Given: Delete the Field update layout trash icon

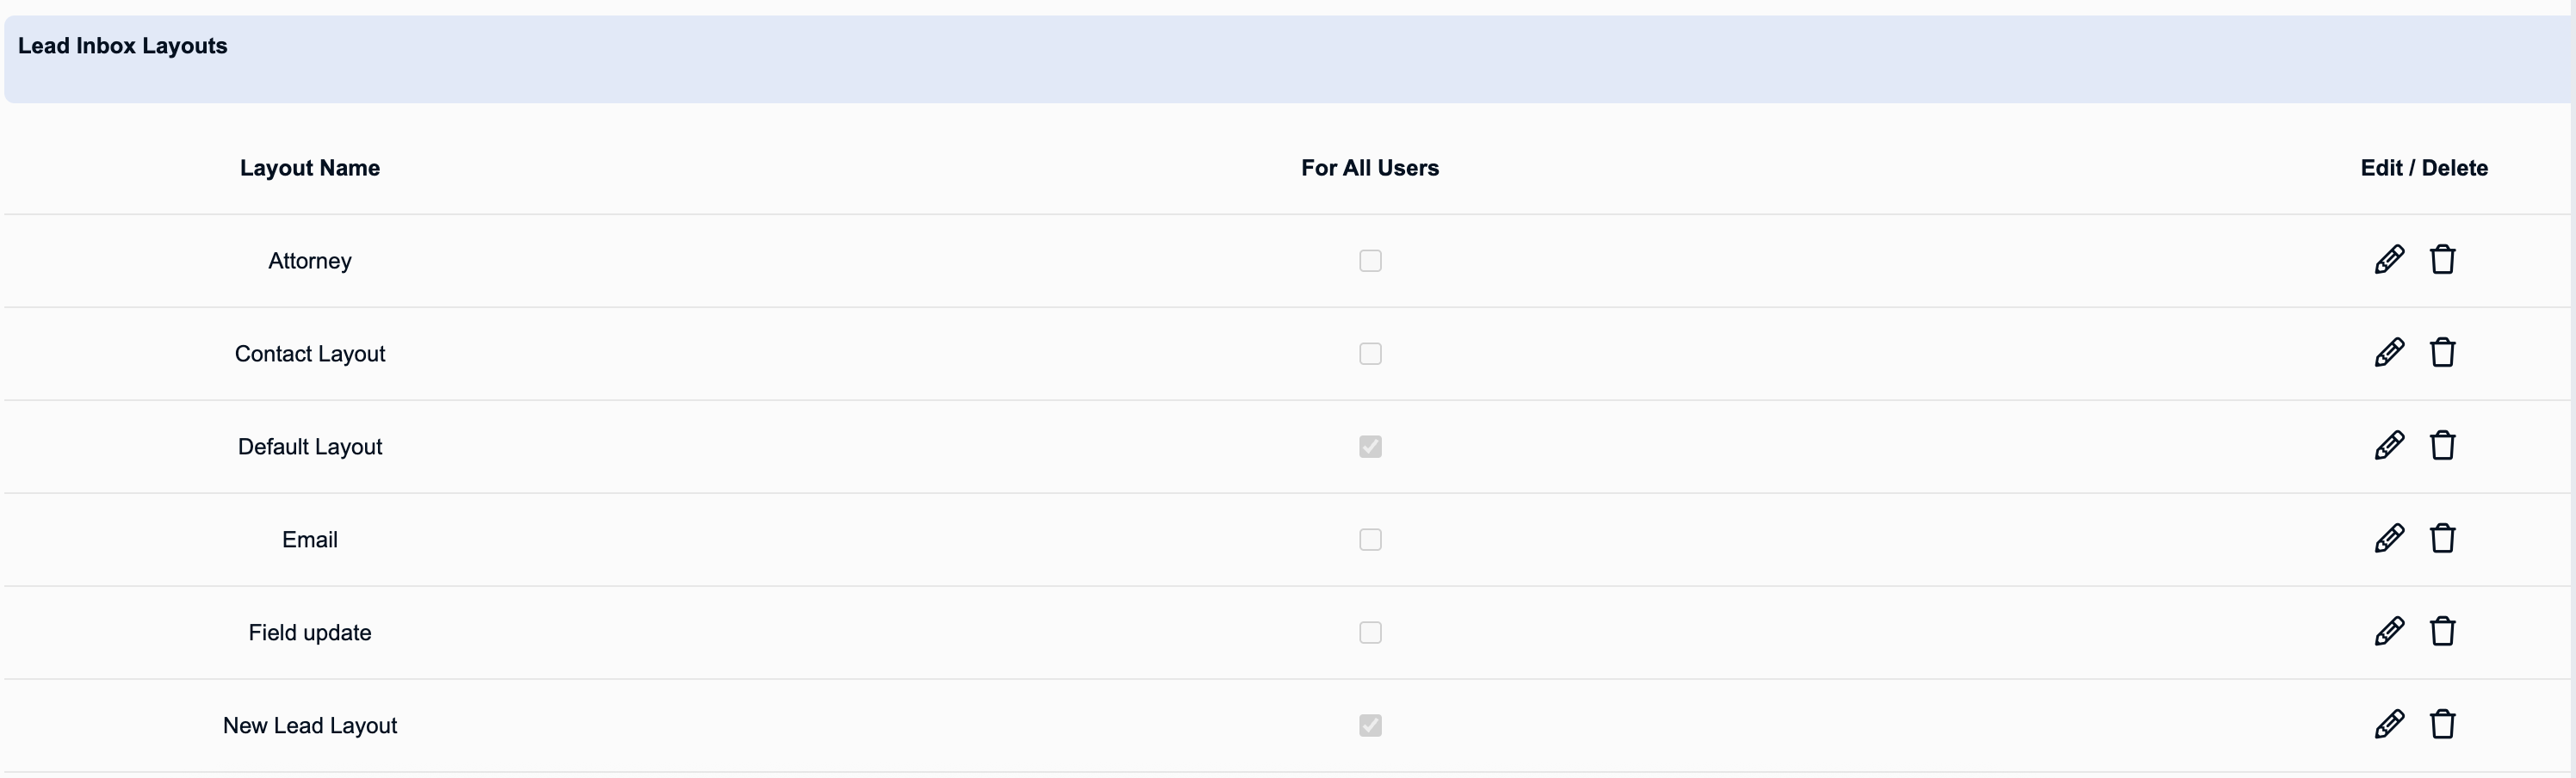Looking at the screenshot, I should tap(2442, 632).
